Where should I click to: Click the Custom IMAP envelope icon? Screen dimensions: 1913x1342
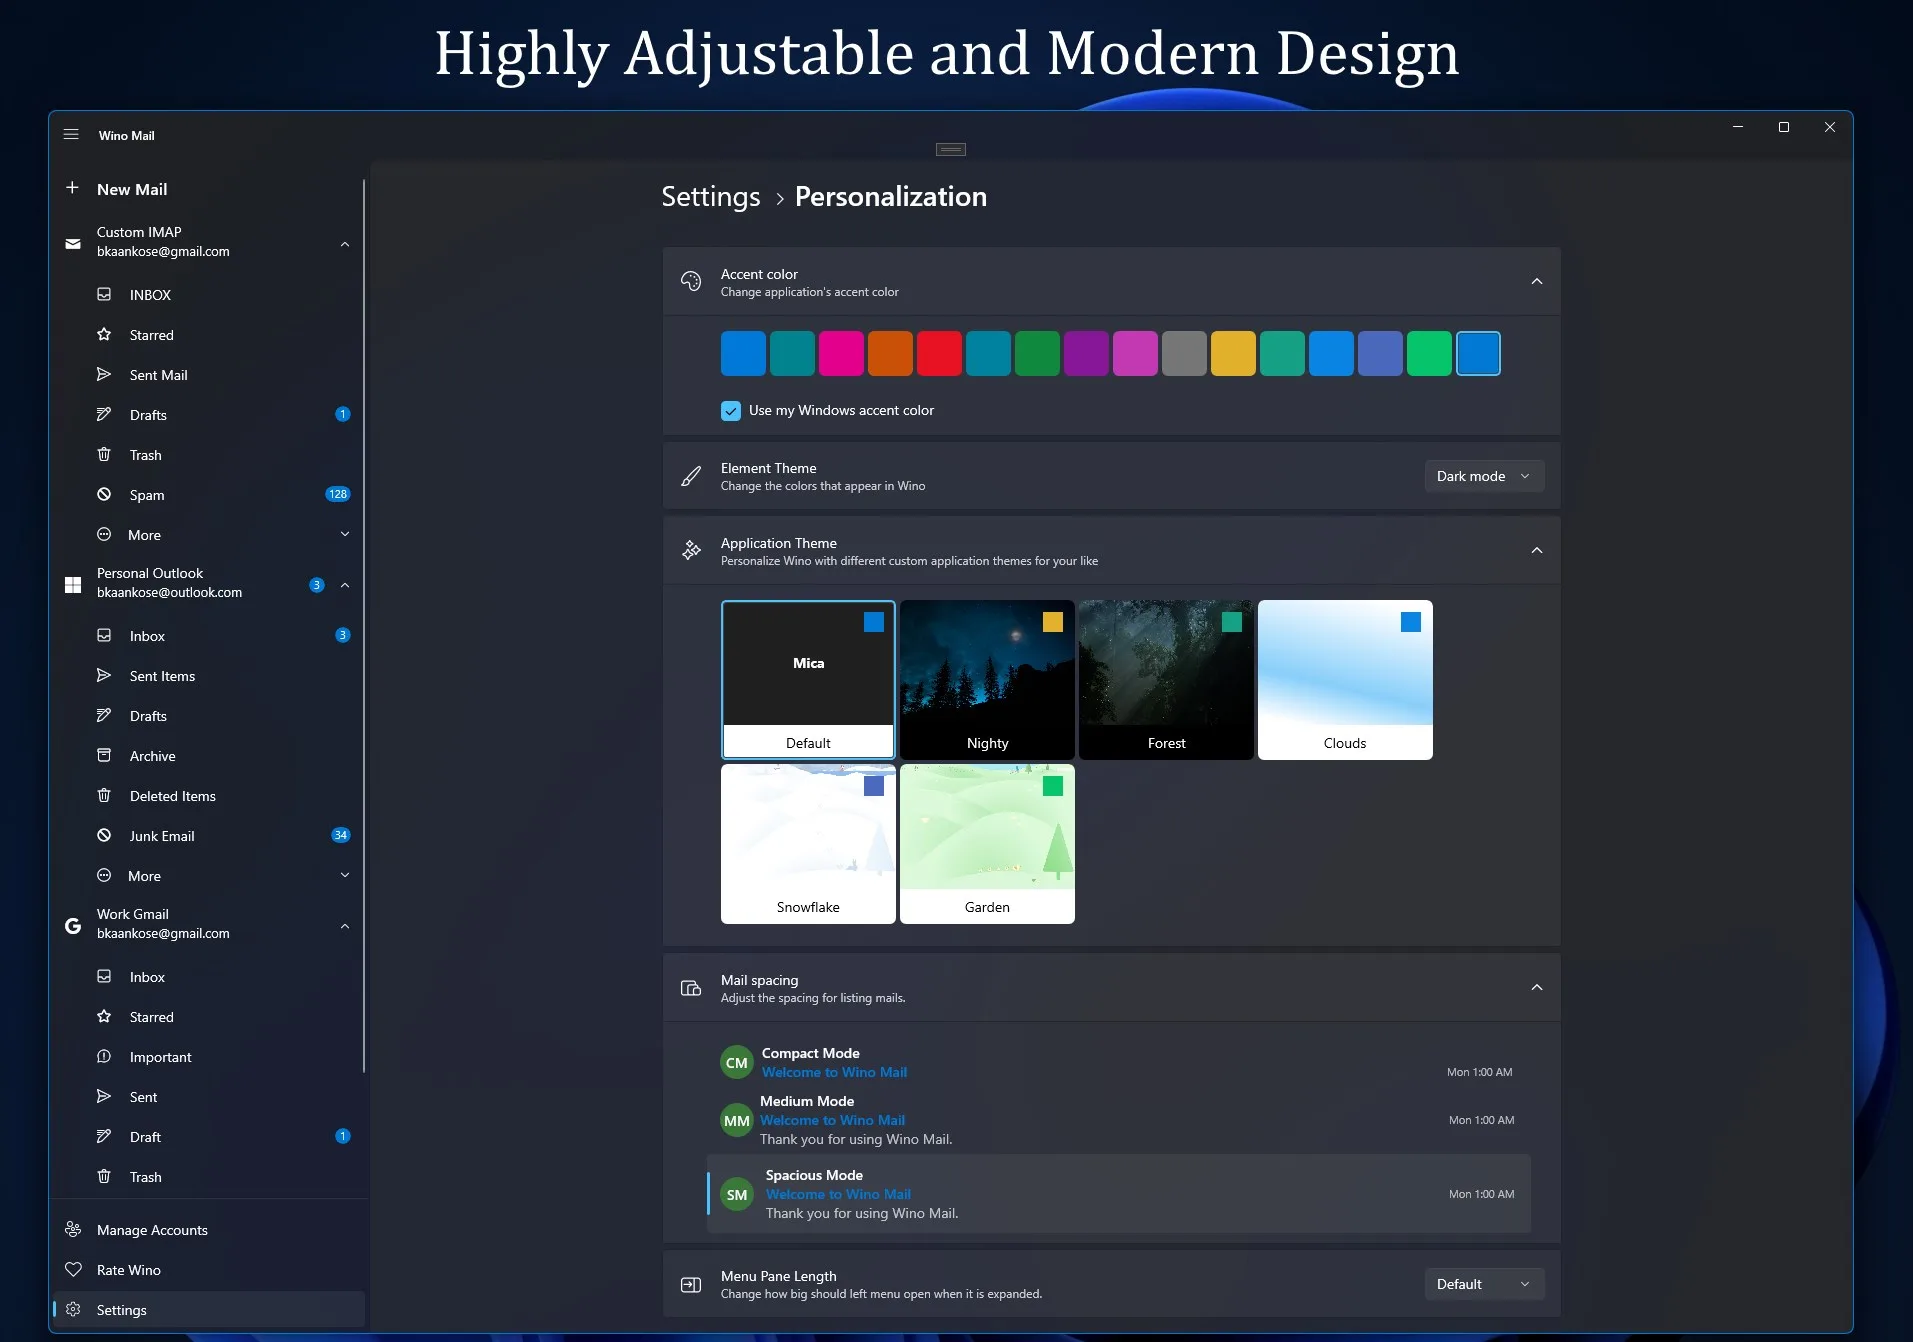tap(73, 243)
